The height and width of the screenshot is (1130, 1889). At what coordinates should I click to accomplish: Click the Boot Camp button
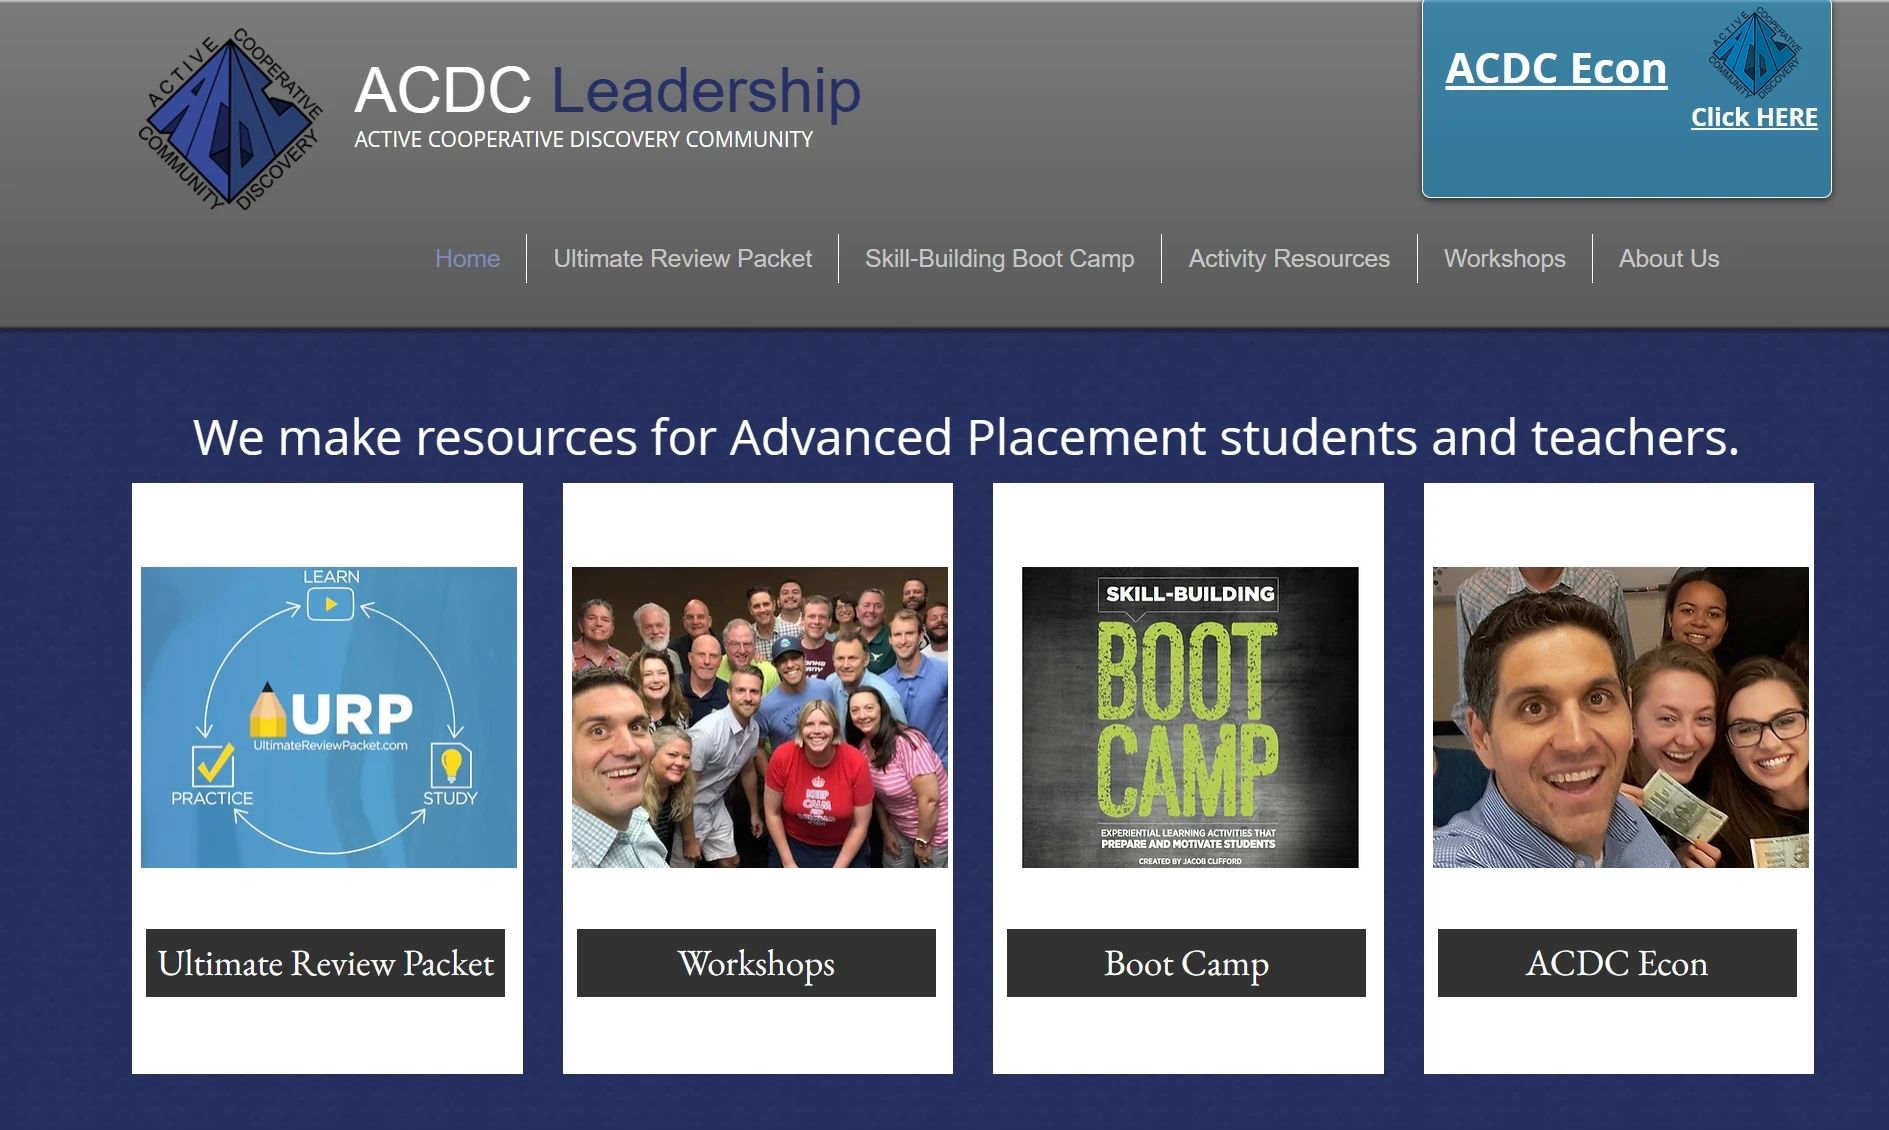point(1186,963)
